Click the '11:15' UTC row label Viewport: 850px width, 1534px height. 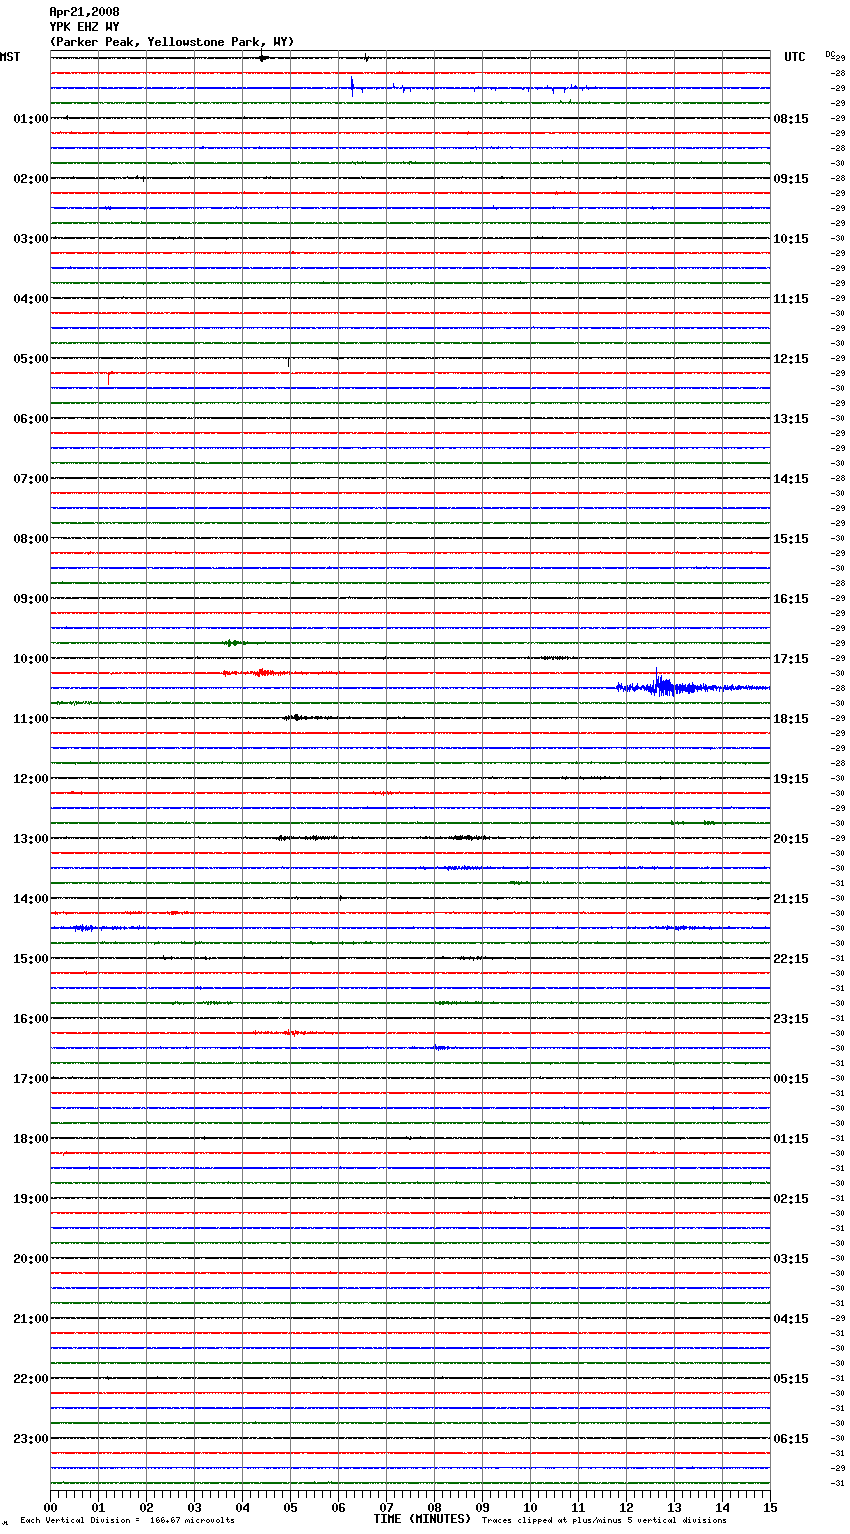tap(791, 299)
